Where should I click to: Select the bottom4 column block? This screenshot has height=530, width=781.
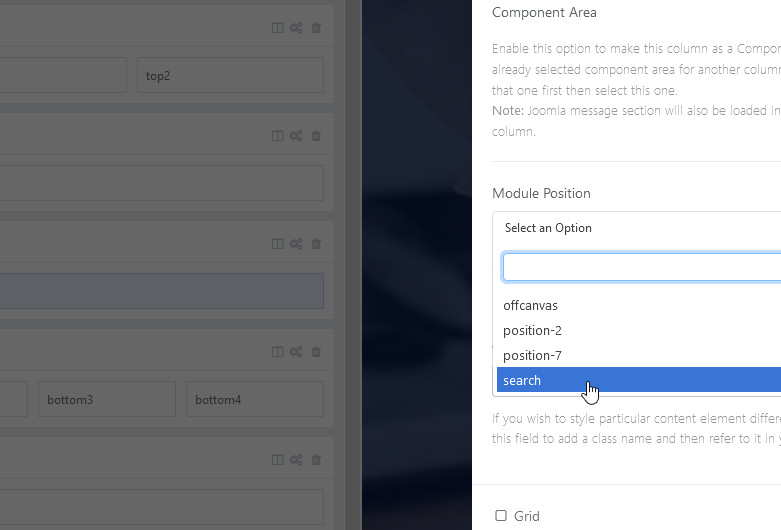[254, 400]
